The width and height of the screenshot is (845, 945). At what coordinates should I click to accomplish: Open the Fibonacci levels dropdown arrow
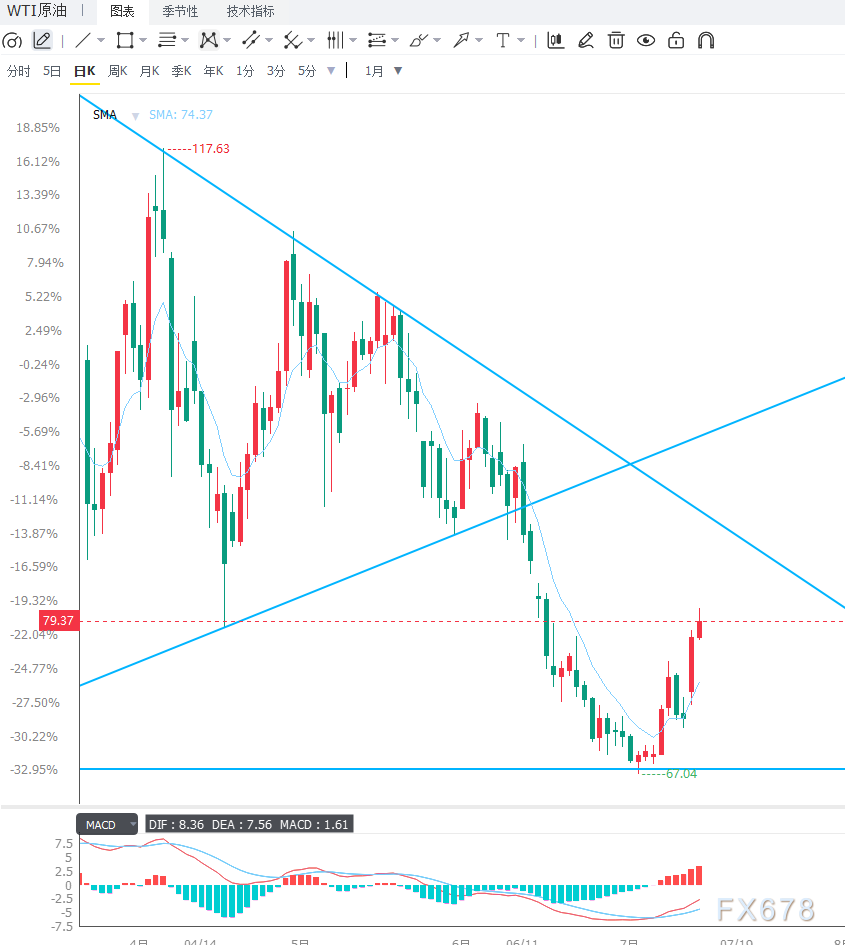[x=395, y=40]
